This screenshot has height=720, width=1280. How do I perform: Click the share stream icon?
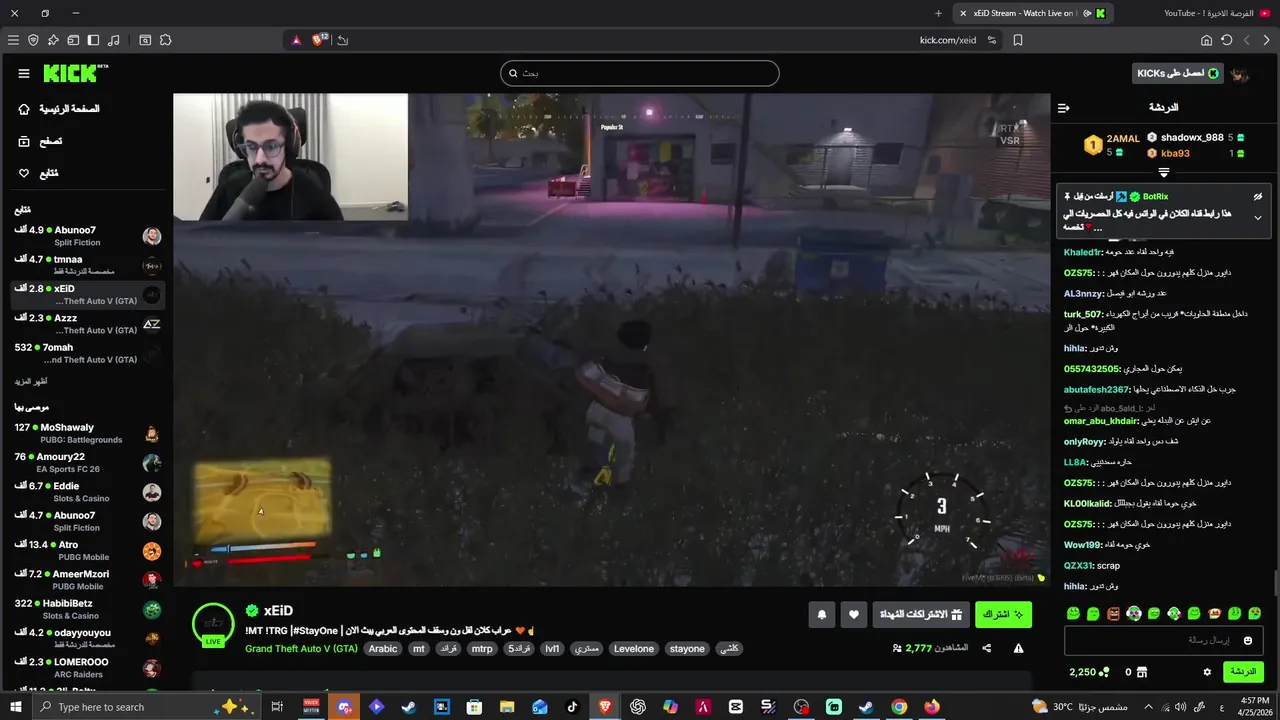[x=987, y=648]
